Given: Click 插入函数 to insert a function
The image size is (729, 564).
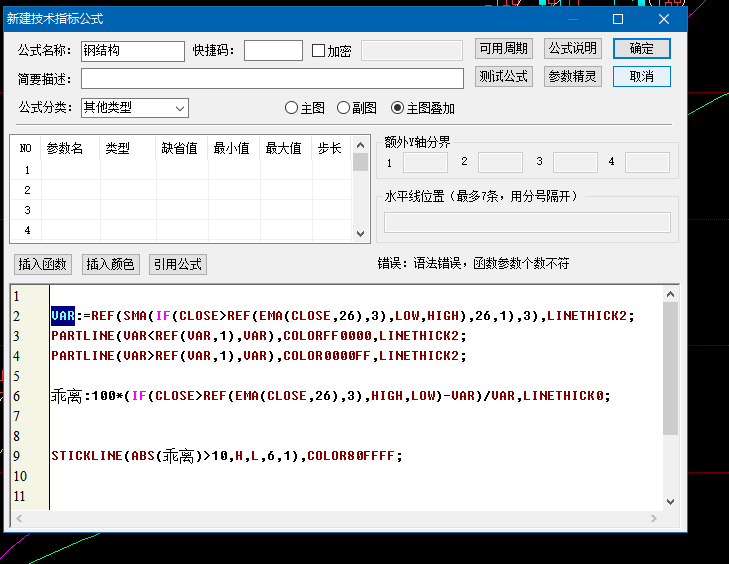Looking at the screenshot, I should tap(42, 264).
